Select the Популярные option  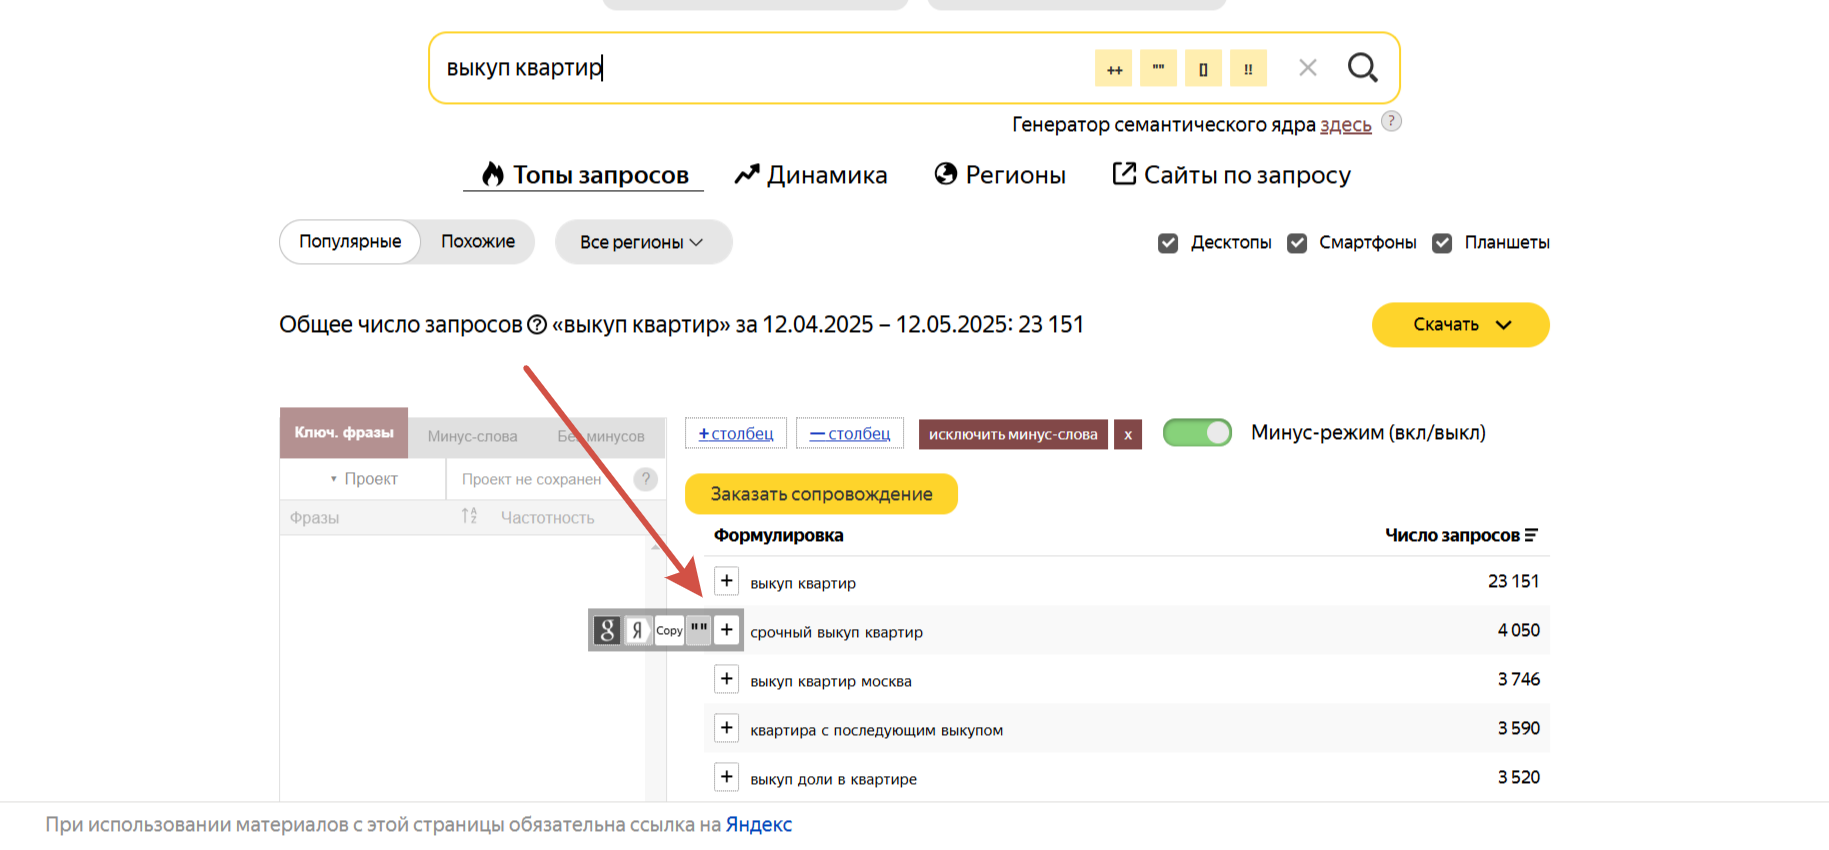[x=350, y=242]
